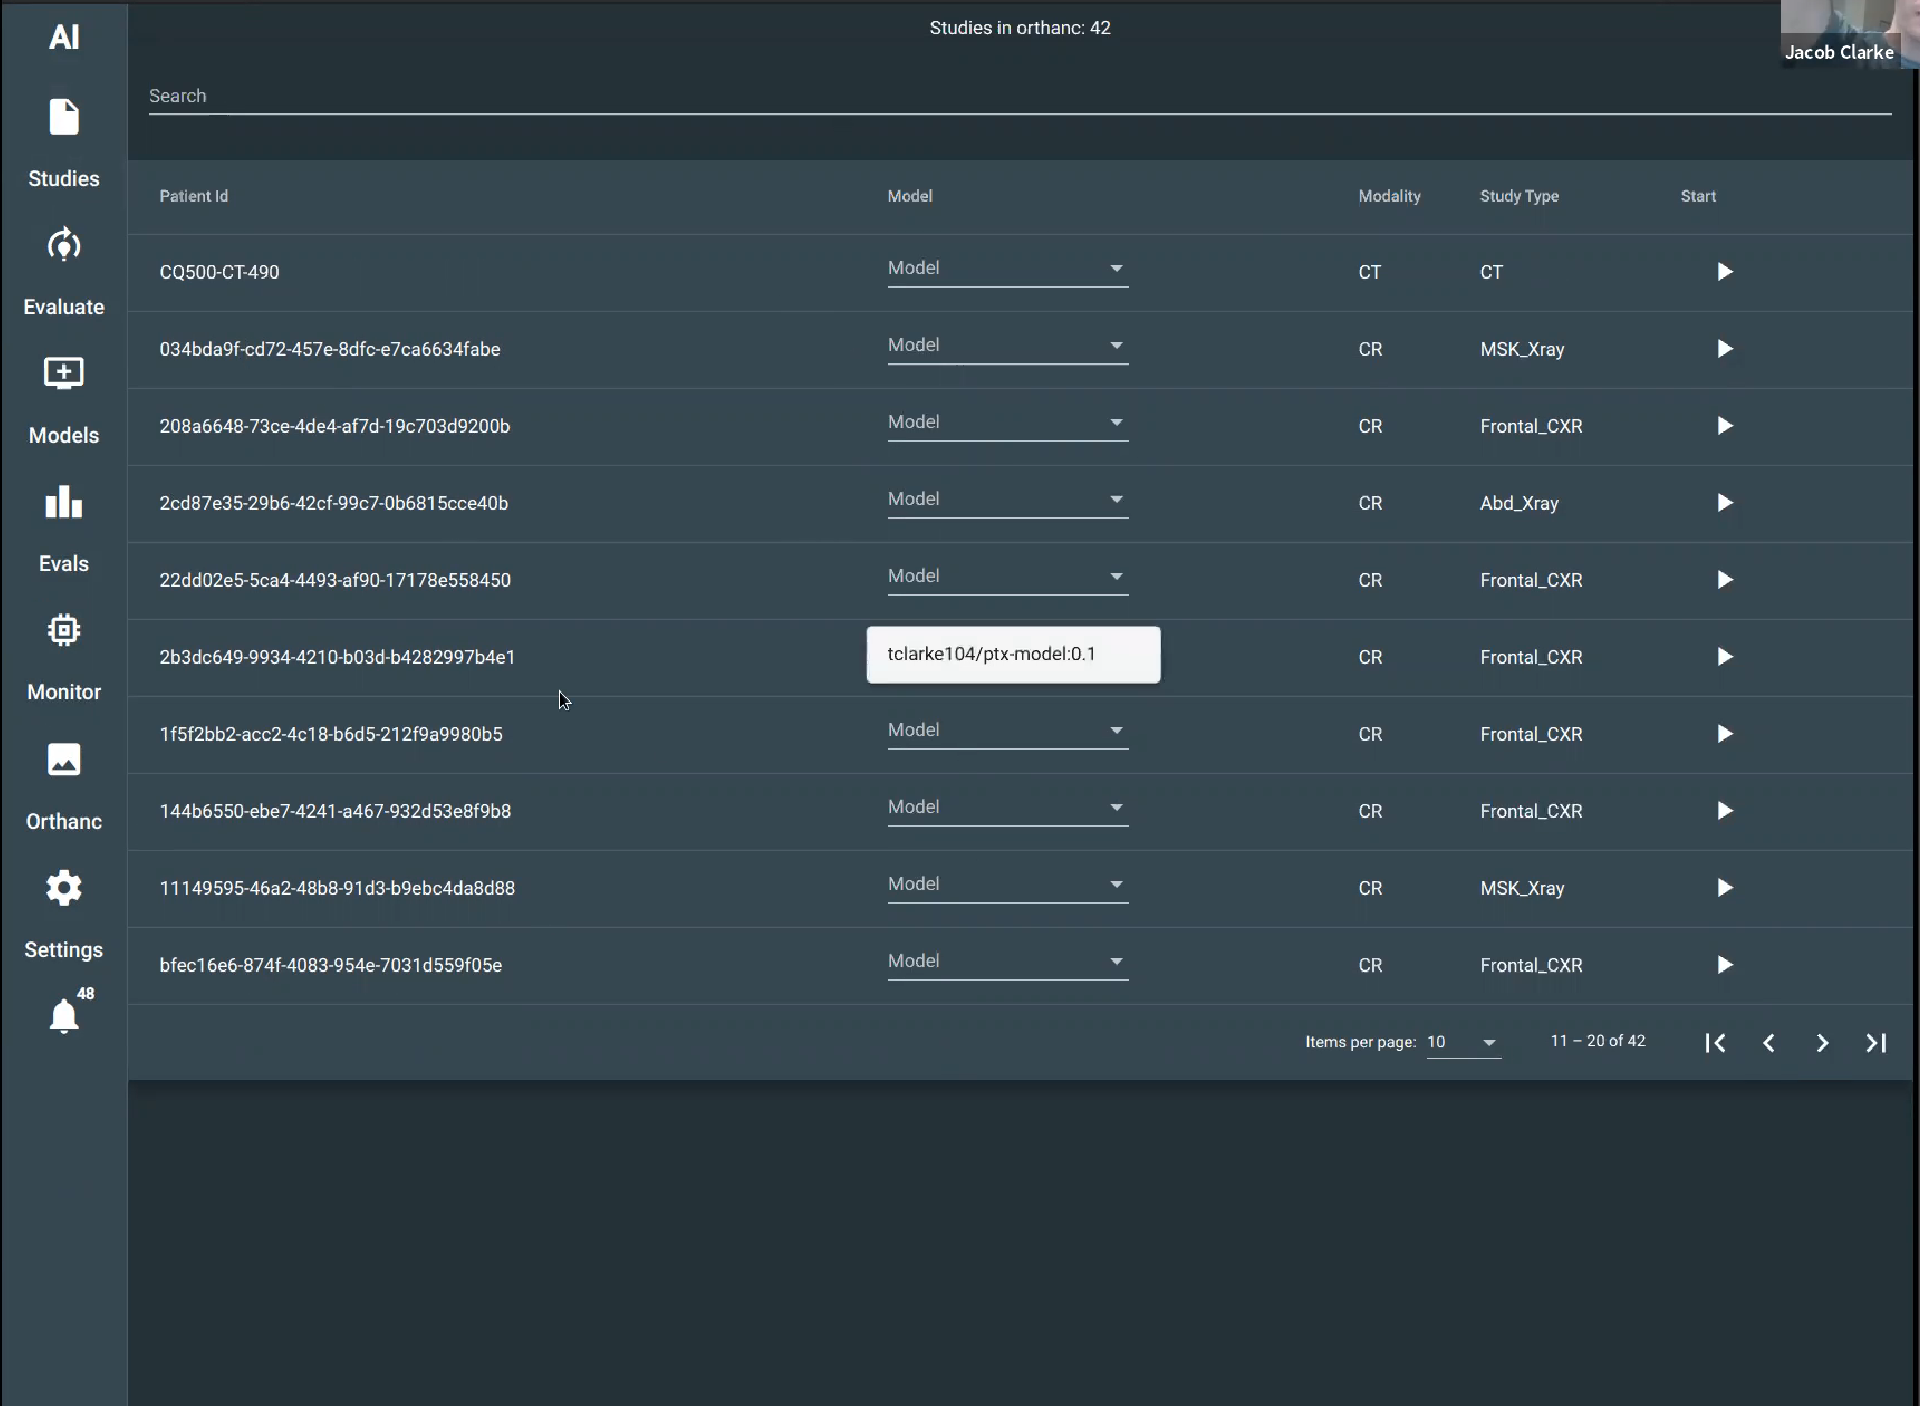Click 11 – 20 of 42 range label
Image resolution: width=1920 pixels, height=1406 pixels.
click(x=1598, y=1041)
